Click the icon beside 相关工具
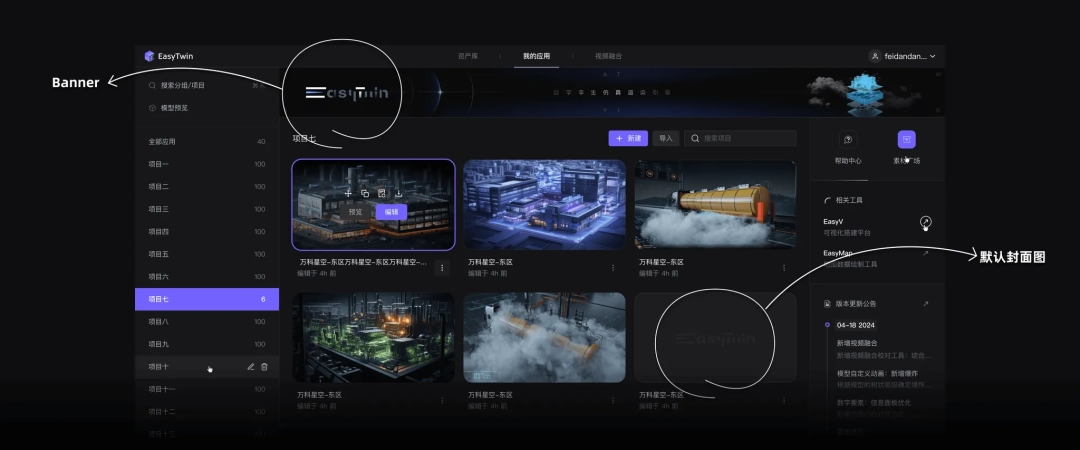This screenshot has width=1080, height=450. click(827, 201)
